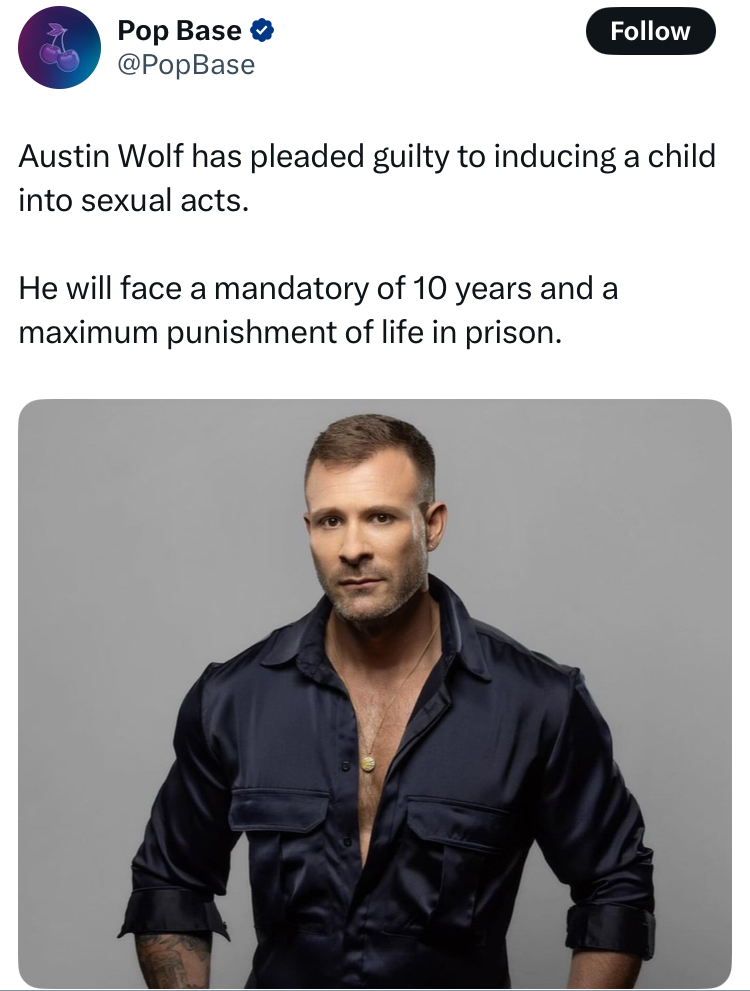Click the tattooed forearm in the image
The image size is (750, 991).
[x=172, y=961]
